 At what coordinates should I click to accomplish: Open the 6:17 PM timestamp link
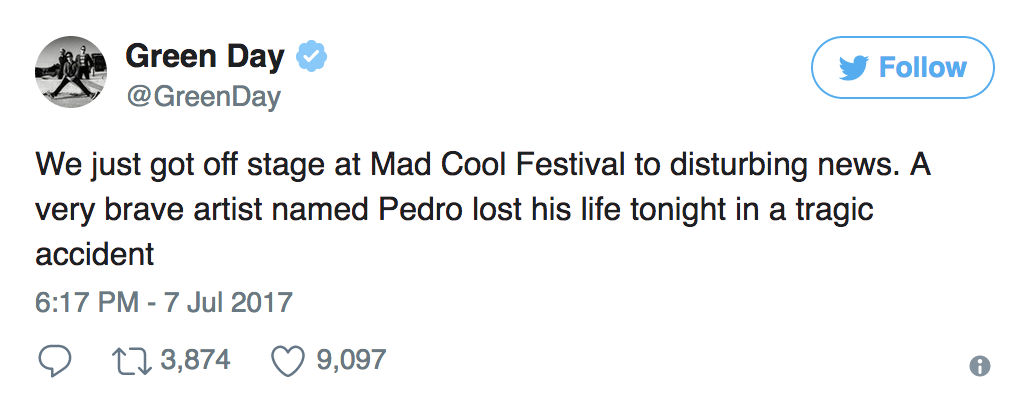[87, 303]
